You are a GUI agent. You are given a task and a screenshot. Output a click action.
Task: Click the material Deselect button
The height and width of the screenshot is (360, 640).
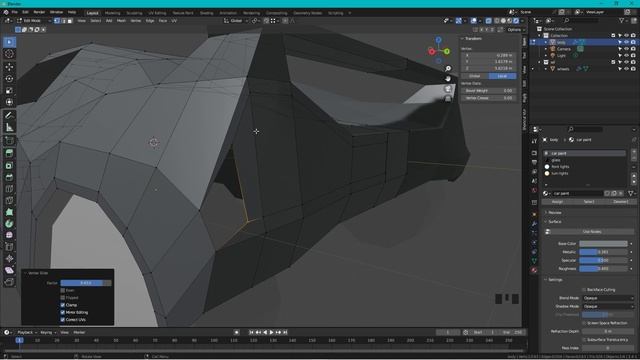620,202
